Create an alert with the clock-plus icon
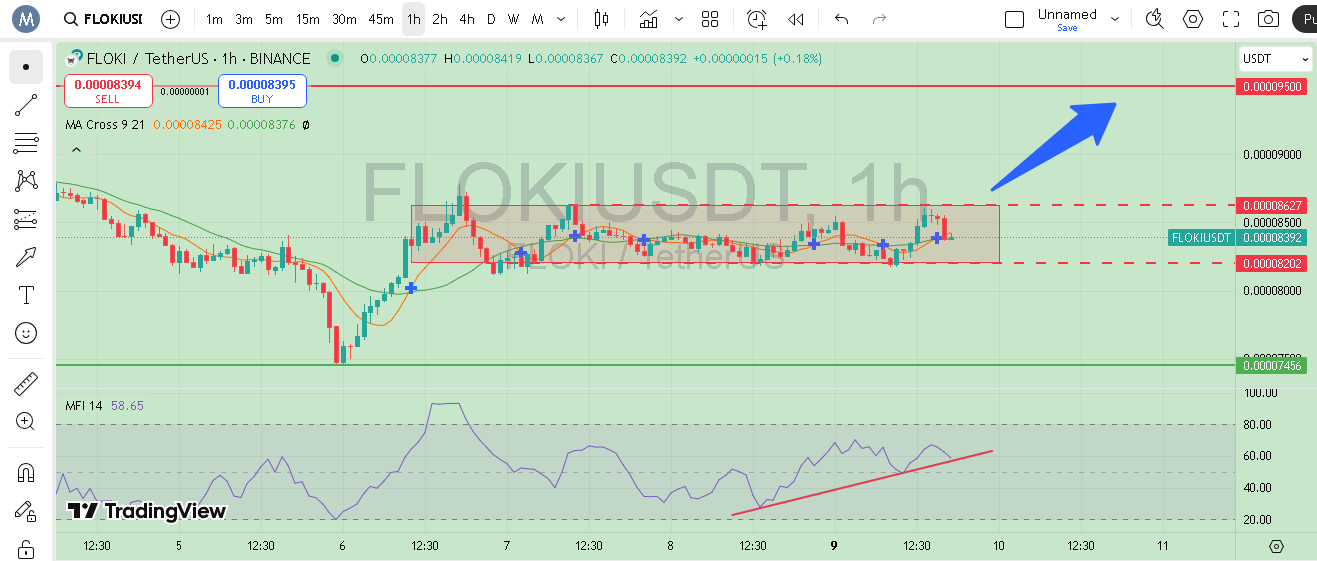1317x561 pixels. click(757, 19)
